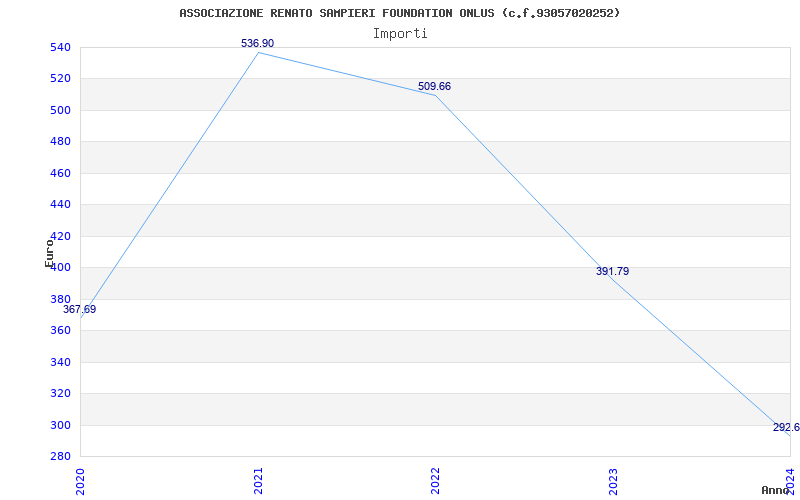800x500 pixels.
Task: Click the x-axis year 2022
Action: click(x=435, y=481)
